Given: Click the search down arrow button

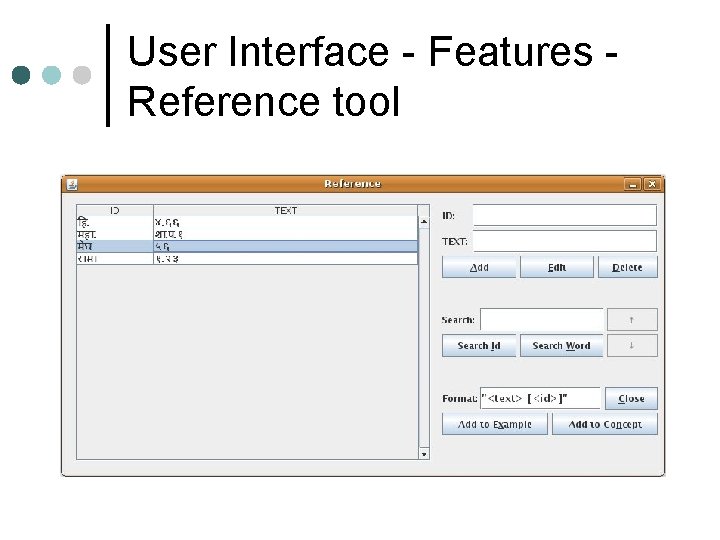Looking at the screenshot, I should click(x=632, y=345).
